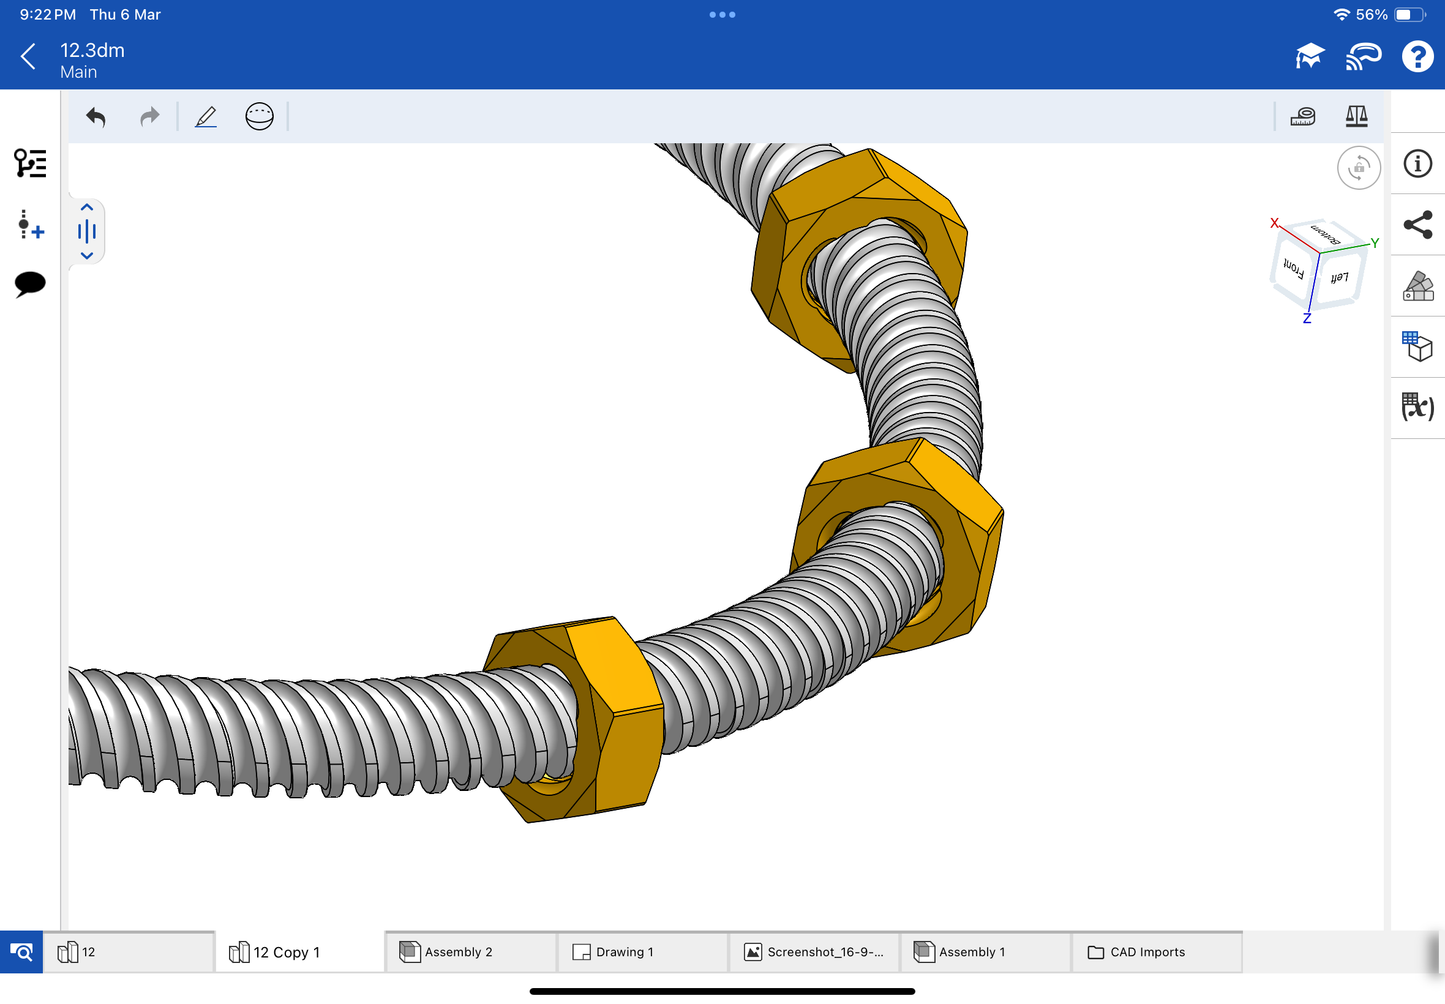1445x1004 pixels.
Task: Toggle the view rotation lock button
Action: 1358,168
